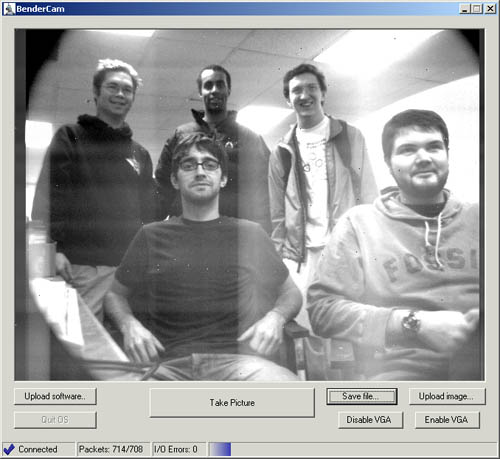Click the Upload image button
The image size is (500, 459).
pos(447,396)
